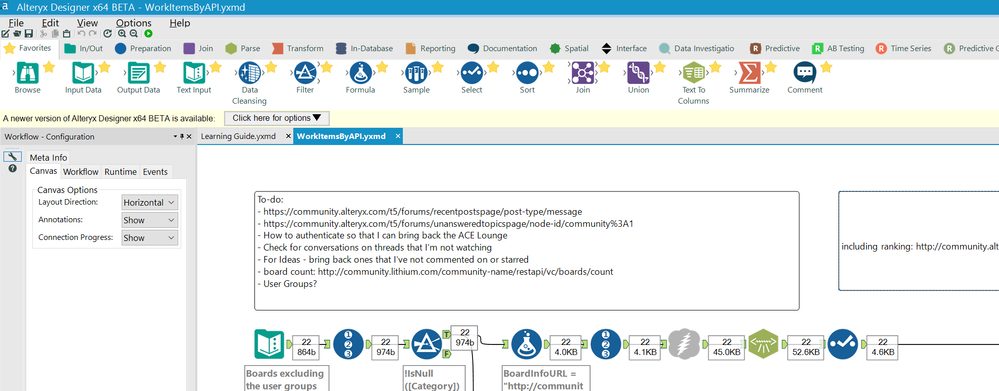Image resolution: width=999 pixels, height=391 pixels.
Task: Pick the Input Data tool
Action: (83, 73)
